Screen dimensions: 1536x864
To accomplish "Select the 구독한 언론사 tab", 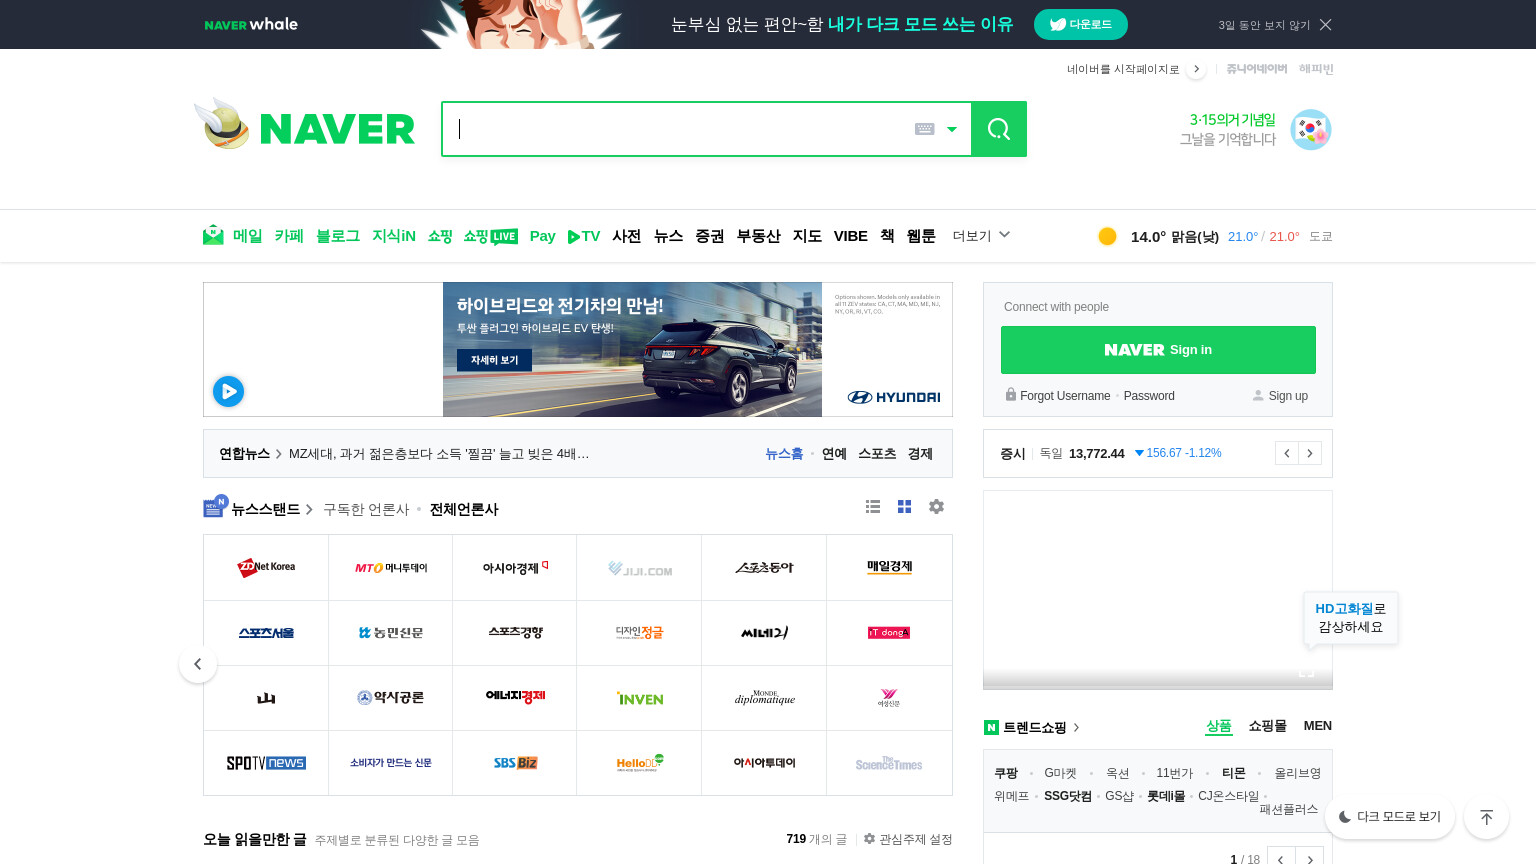I will [x=366, y=509].
